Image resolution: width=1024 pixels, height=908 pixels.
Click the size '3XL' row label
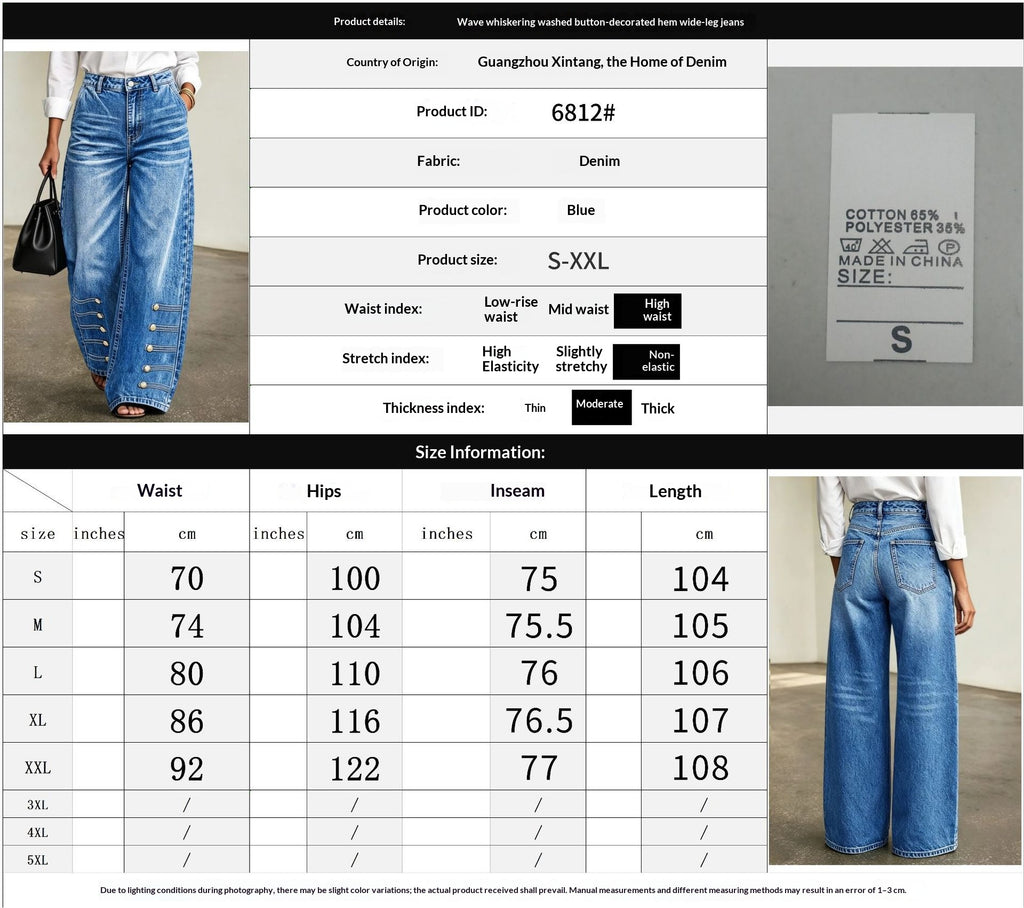coord(37,805)
